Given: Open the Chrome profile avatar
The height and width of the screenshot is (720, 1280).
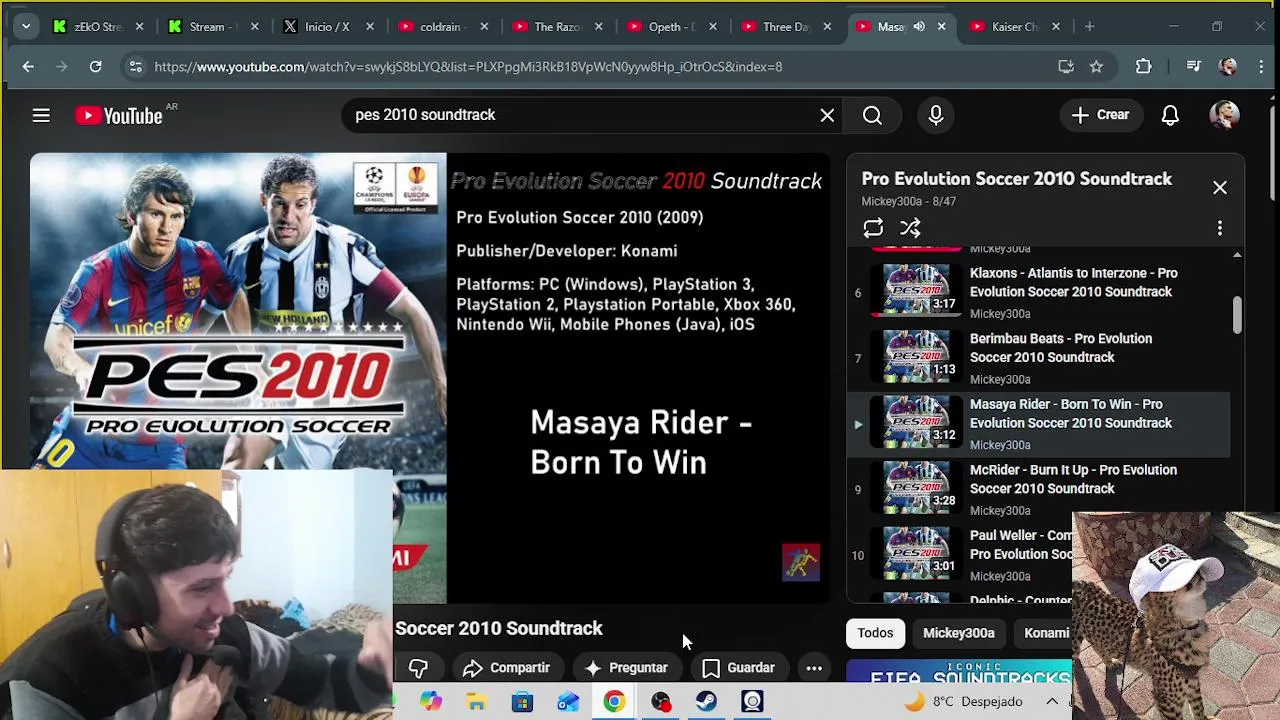Looking at the screenshot, I should (x=1228, y=67).
